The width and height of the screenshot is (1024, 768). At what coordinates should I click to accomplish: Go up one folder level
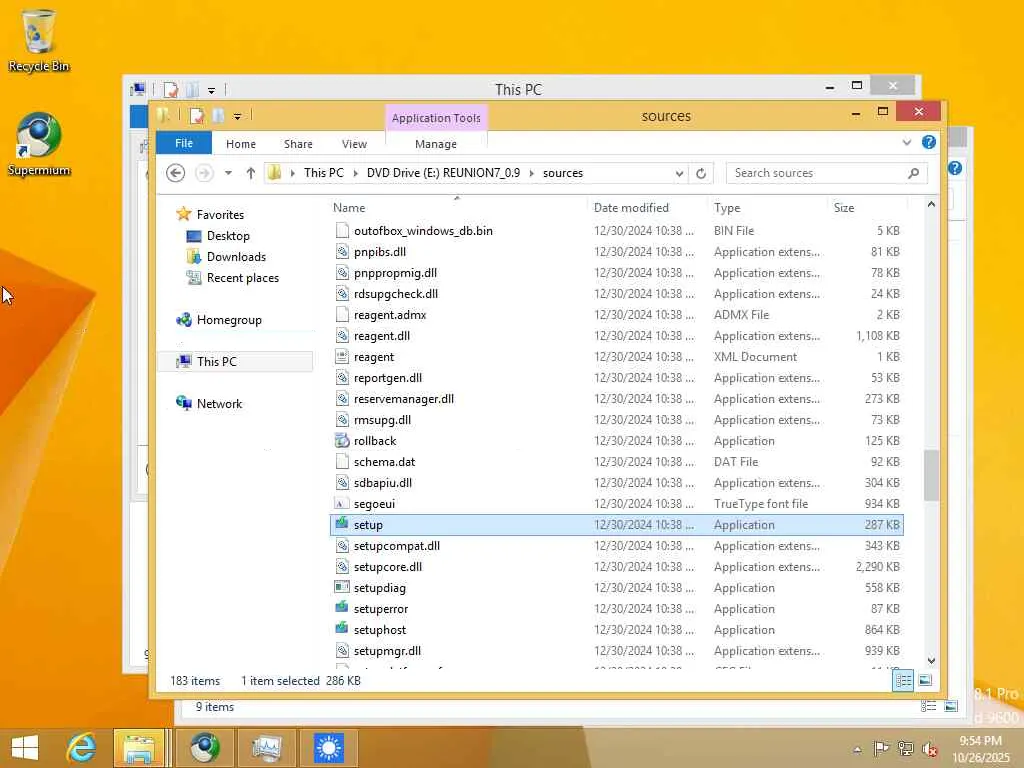click(251, 173)
